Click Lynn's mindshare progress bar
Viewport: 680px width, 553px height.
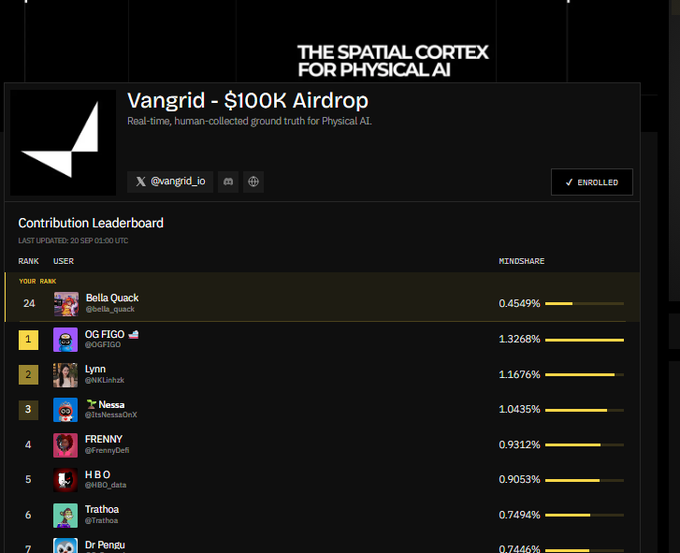coord(585,375)
